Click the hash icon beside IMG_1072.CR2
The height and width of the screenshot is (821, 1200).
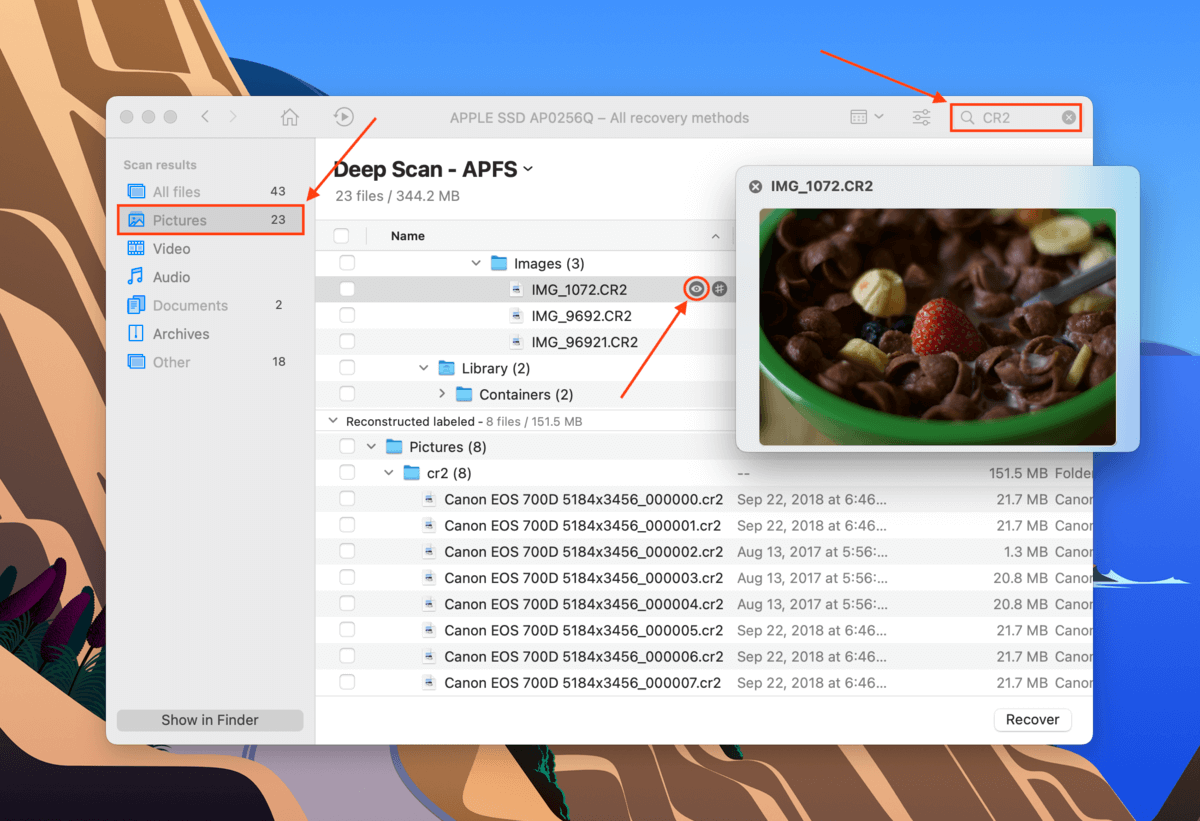tap(719, 289)
